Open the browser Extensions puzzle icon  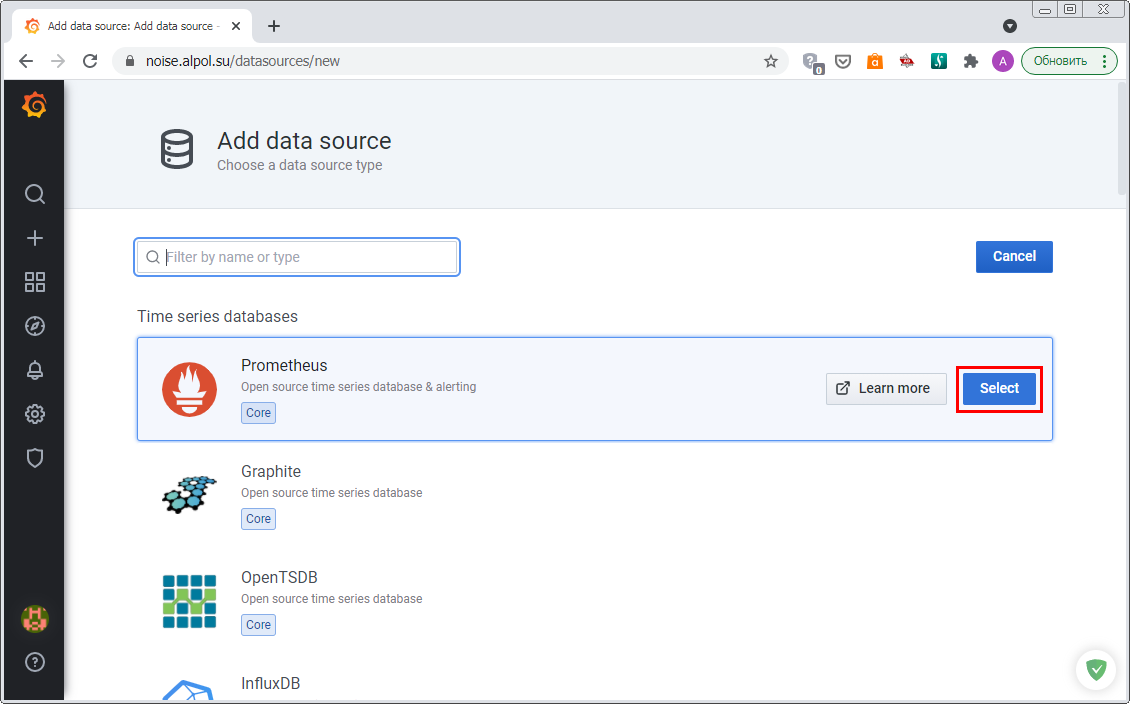(x=969, y=61)
